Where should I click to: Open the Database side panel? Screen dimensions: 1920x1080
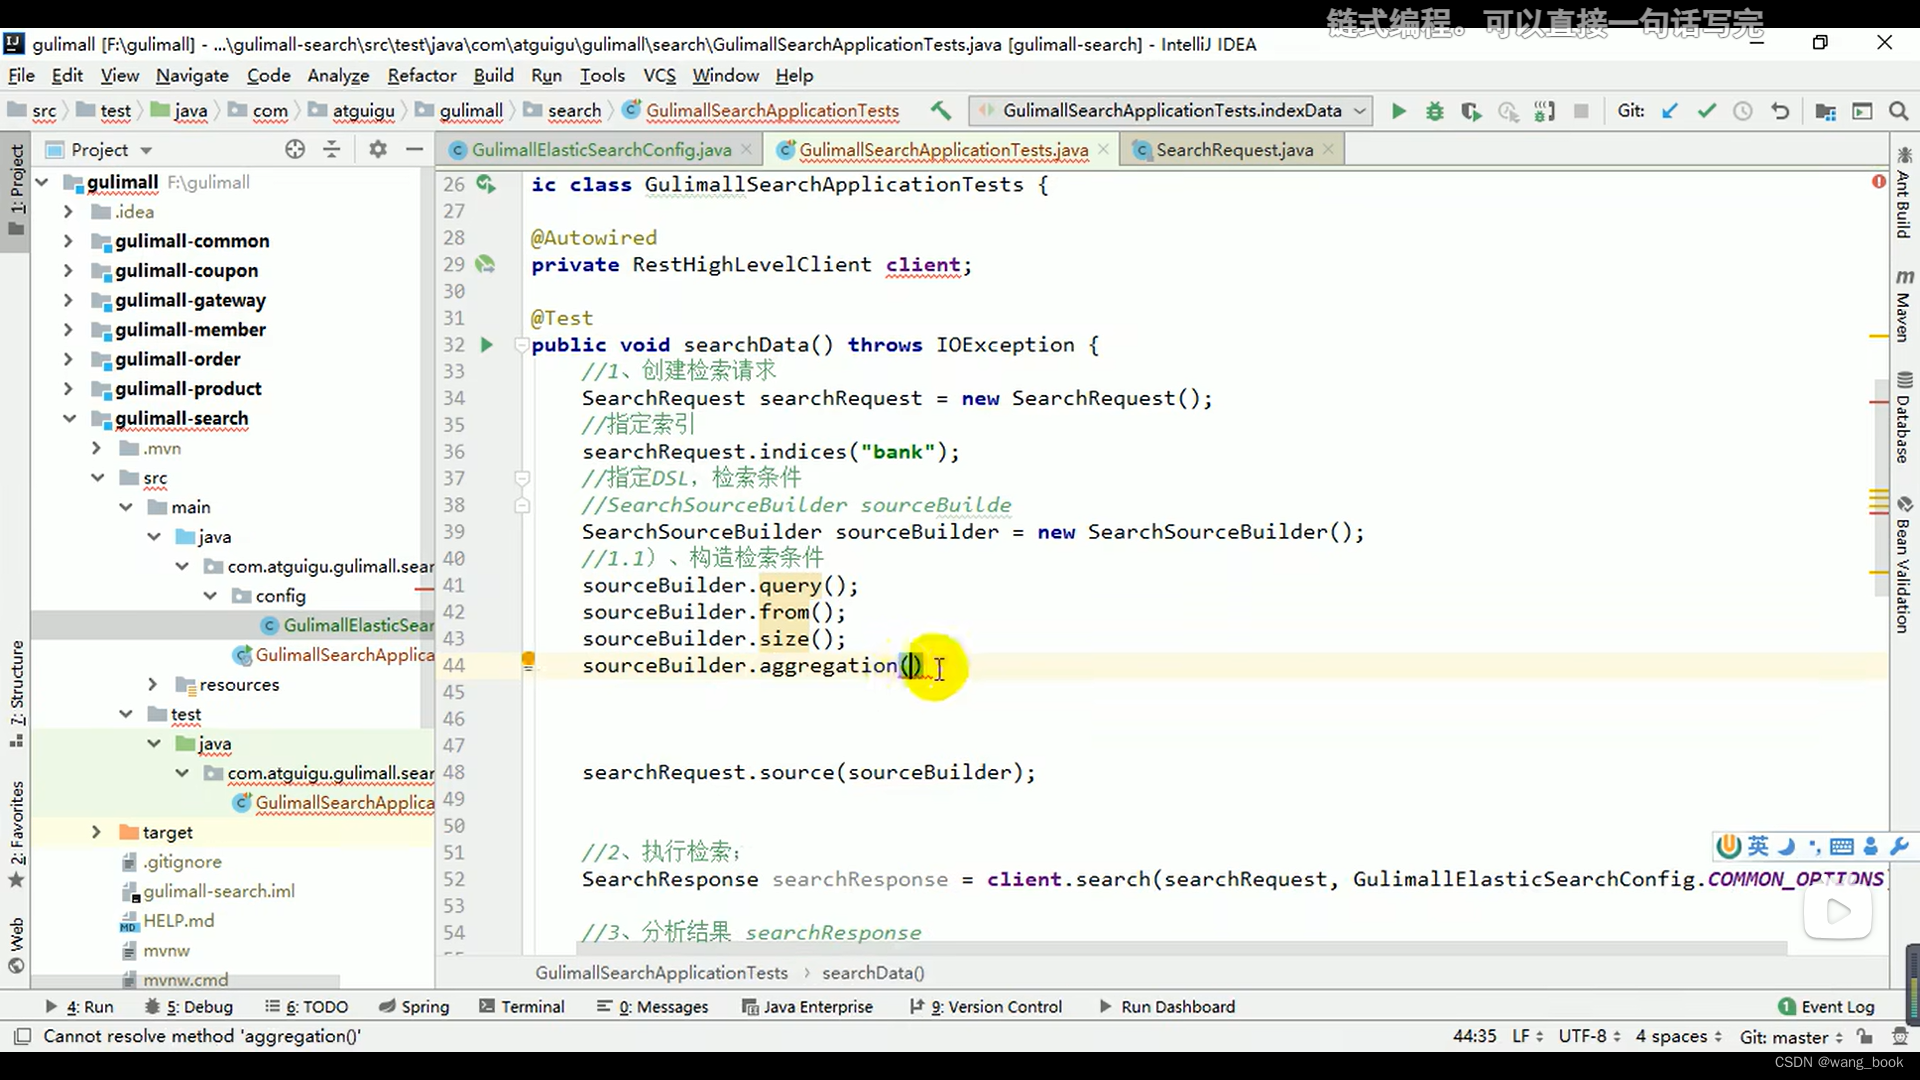coord(1903,417)
